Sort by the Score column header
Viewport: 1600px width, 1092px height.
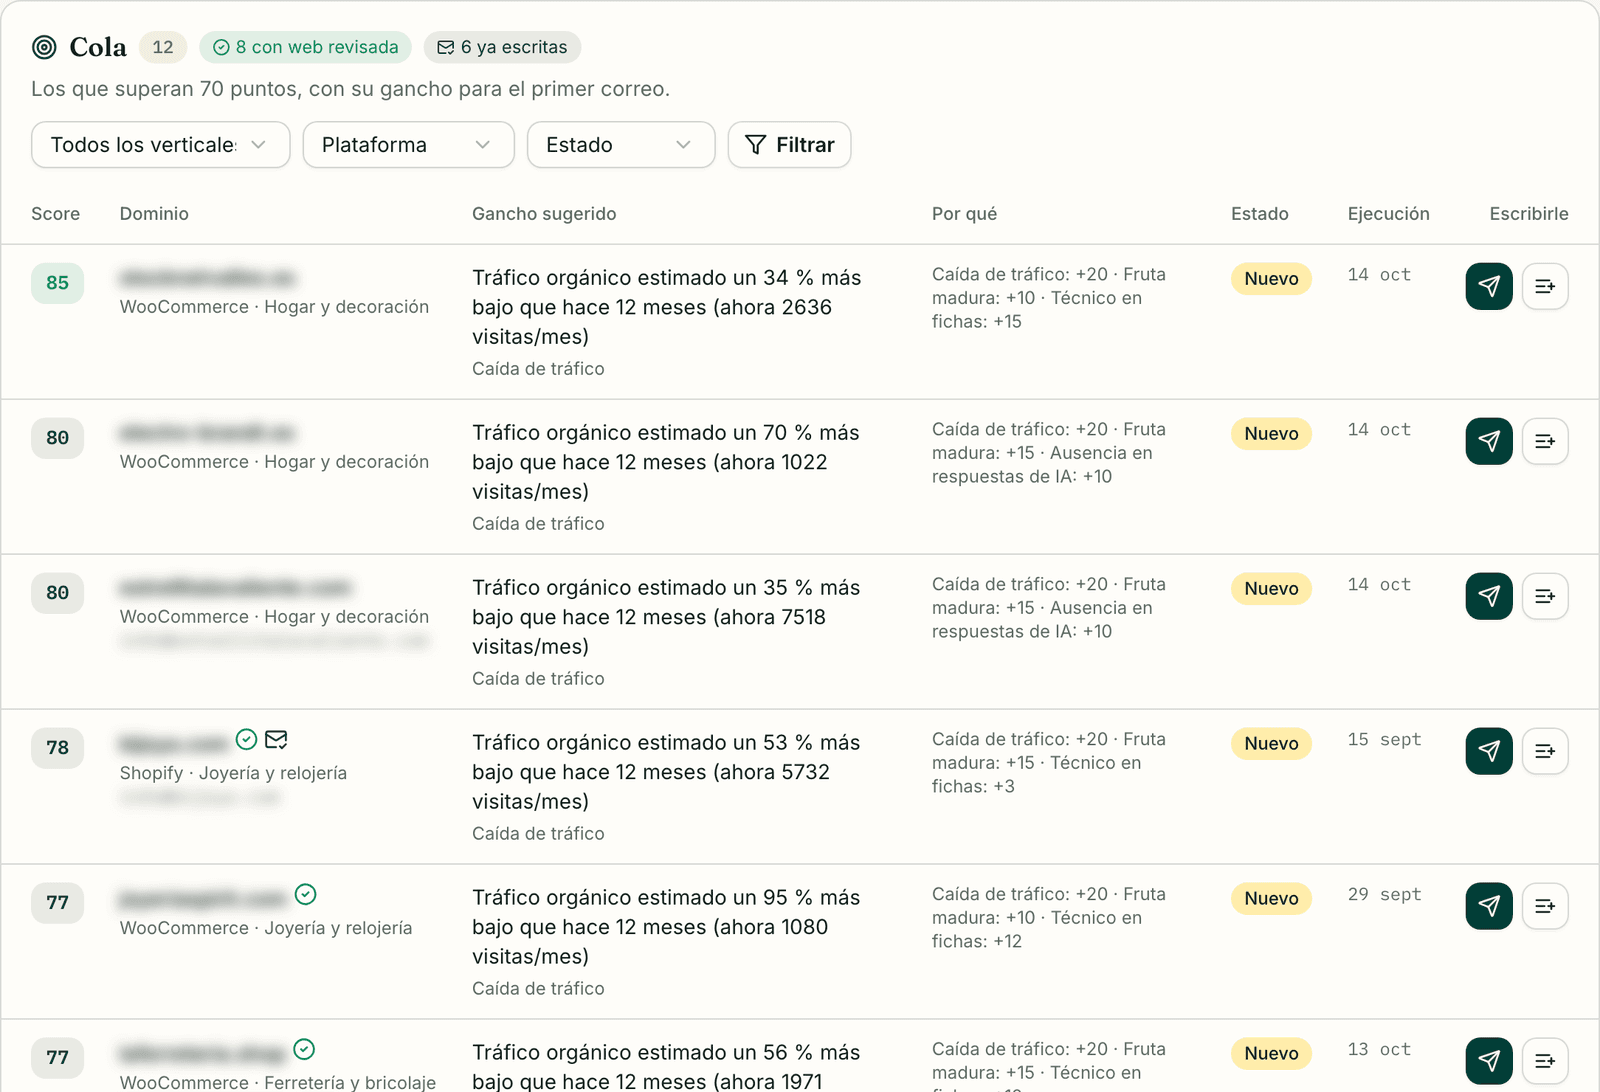tap(55, 214)
